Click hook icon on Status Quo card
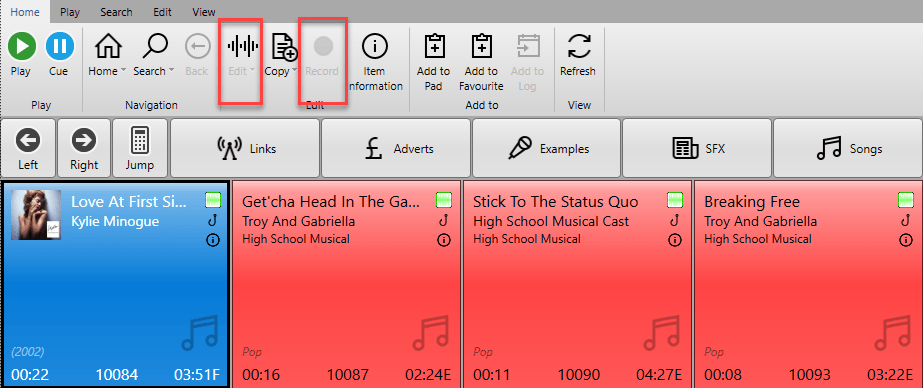 click(675, 221)
